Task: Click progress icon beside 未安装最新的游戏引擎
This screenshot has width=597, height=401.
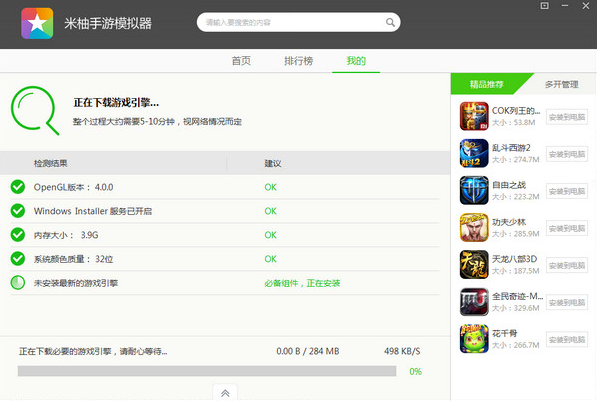Action: (18, 283)
